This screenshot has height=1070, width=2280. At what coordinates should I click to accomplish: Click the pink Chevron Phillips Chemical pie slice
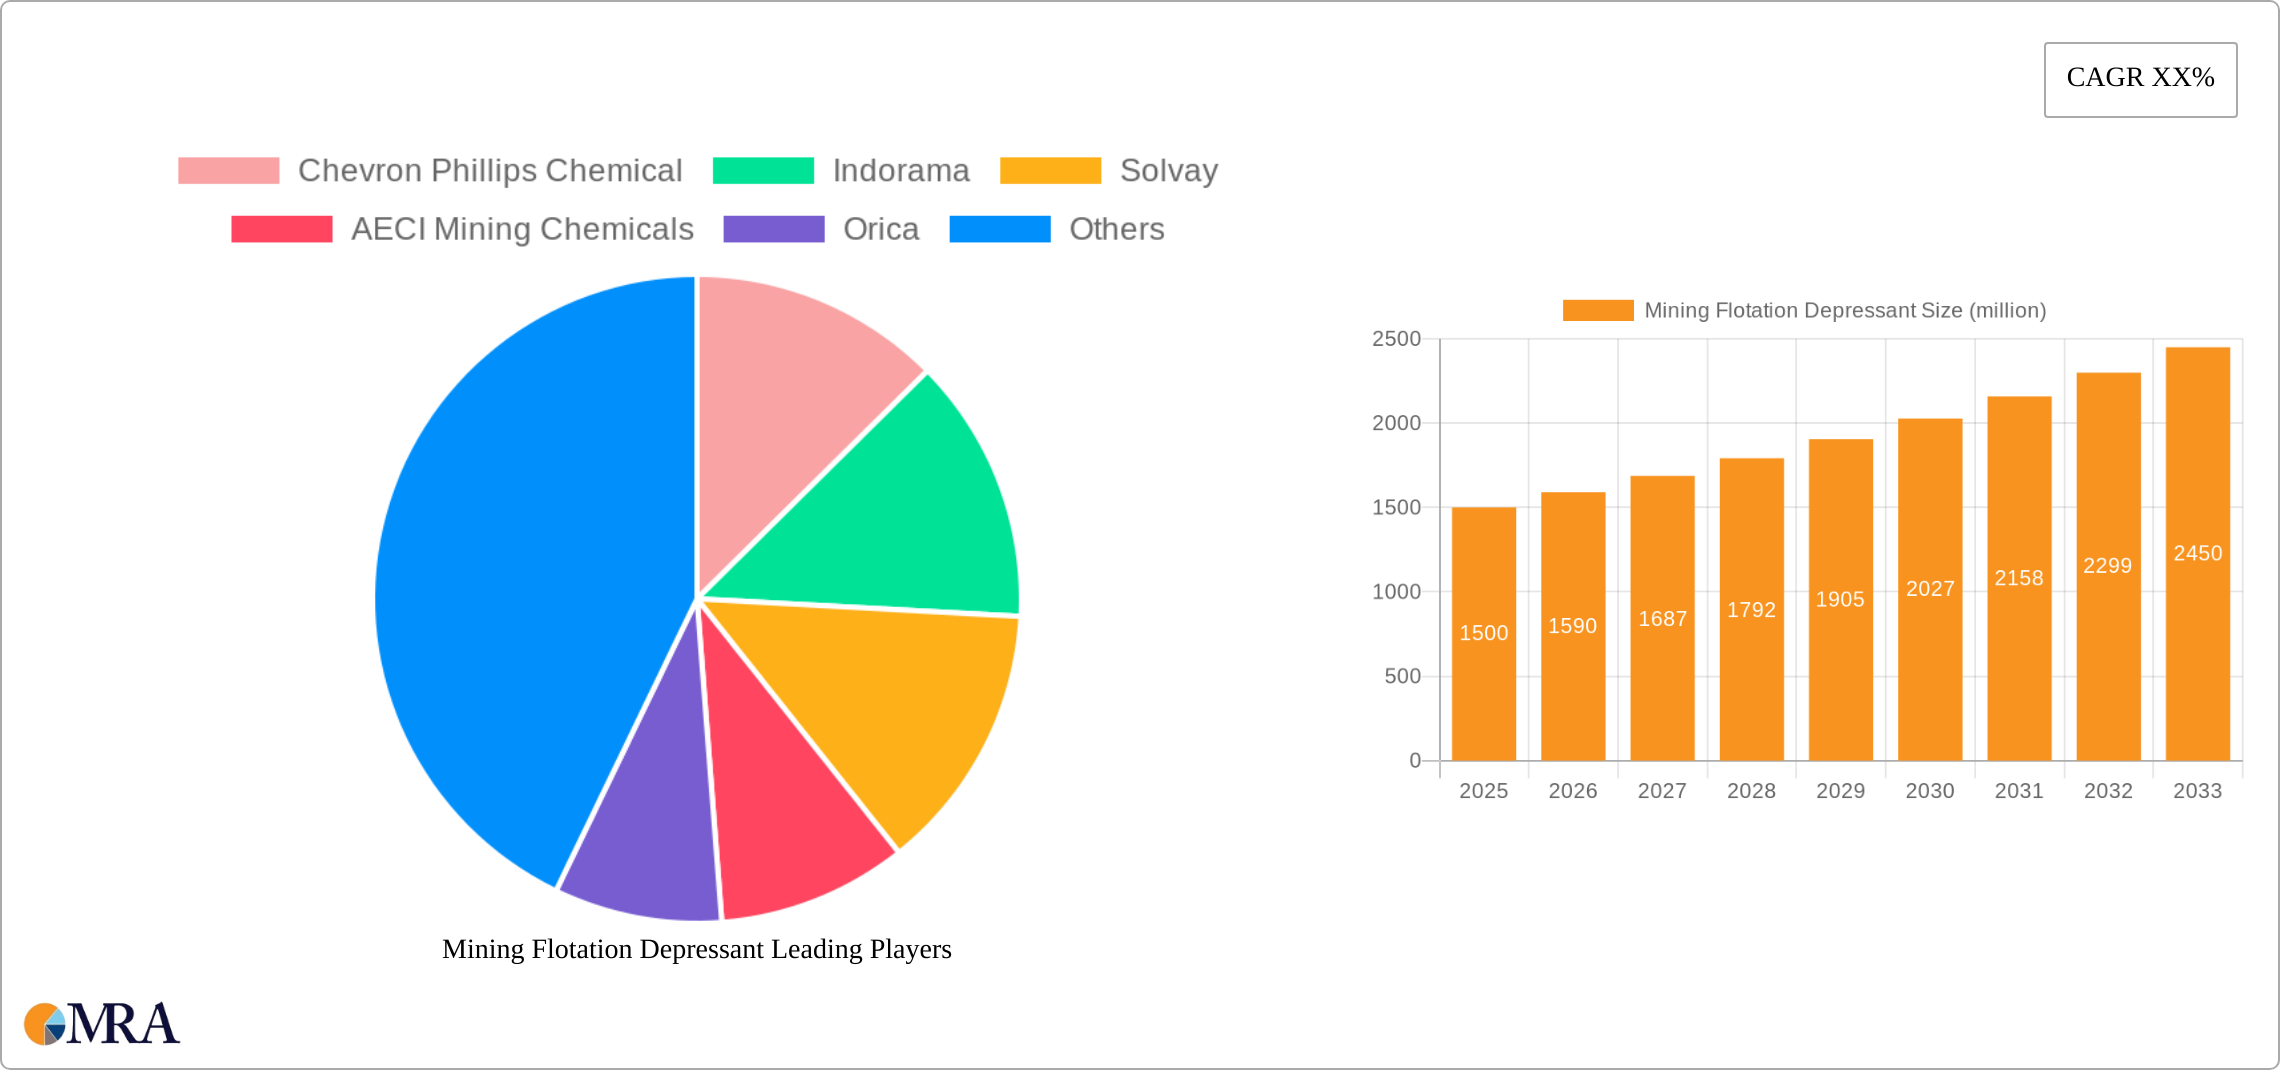(x=790, y=390)
